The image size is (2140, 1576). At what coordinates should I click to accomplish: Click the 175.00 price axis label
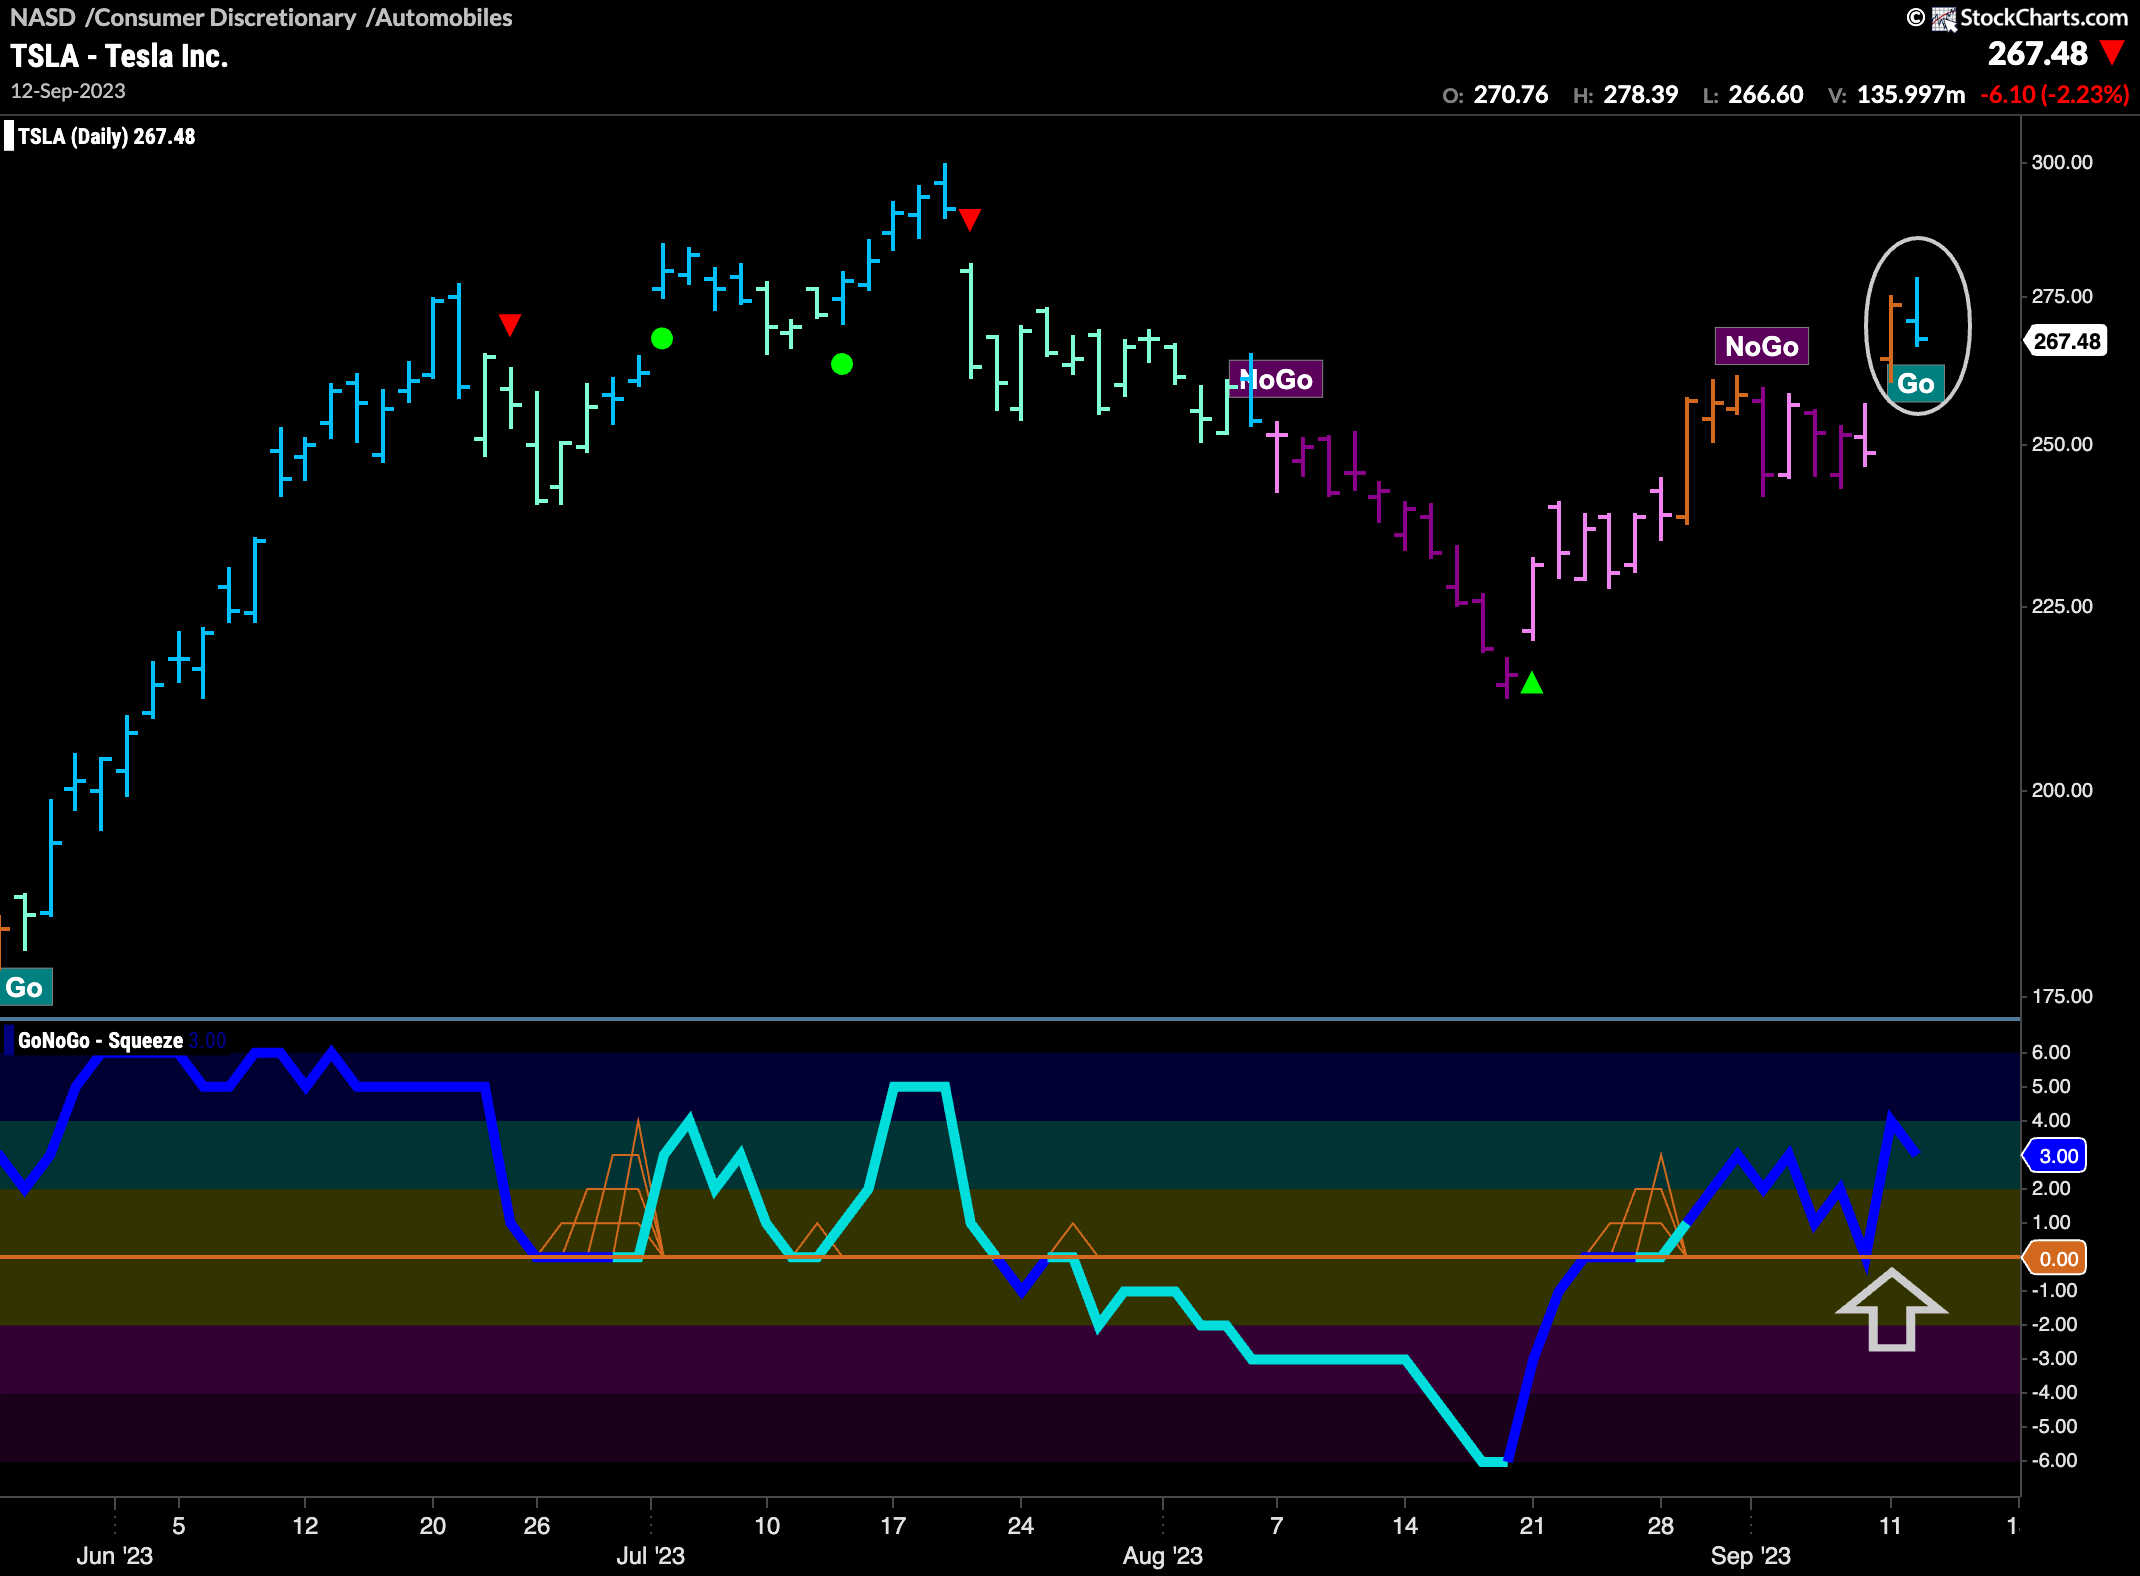pos(2062,996)
